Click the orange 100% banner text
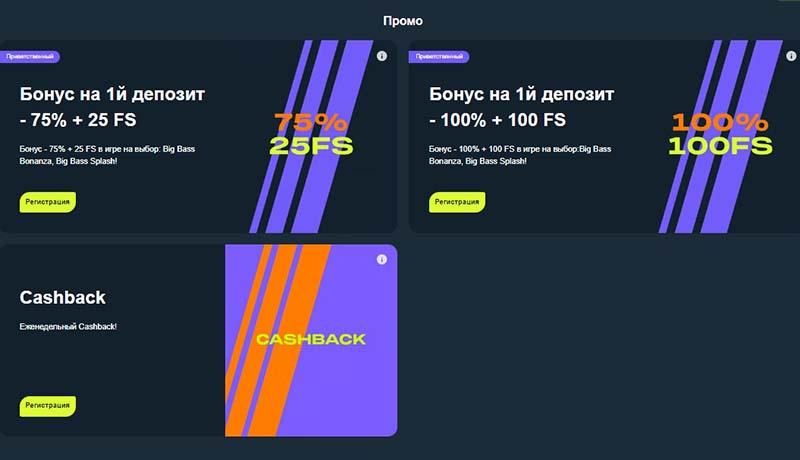The image size is (800, 460). click(719, 122)
